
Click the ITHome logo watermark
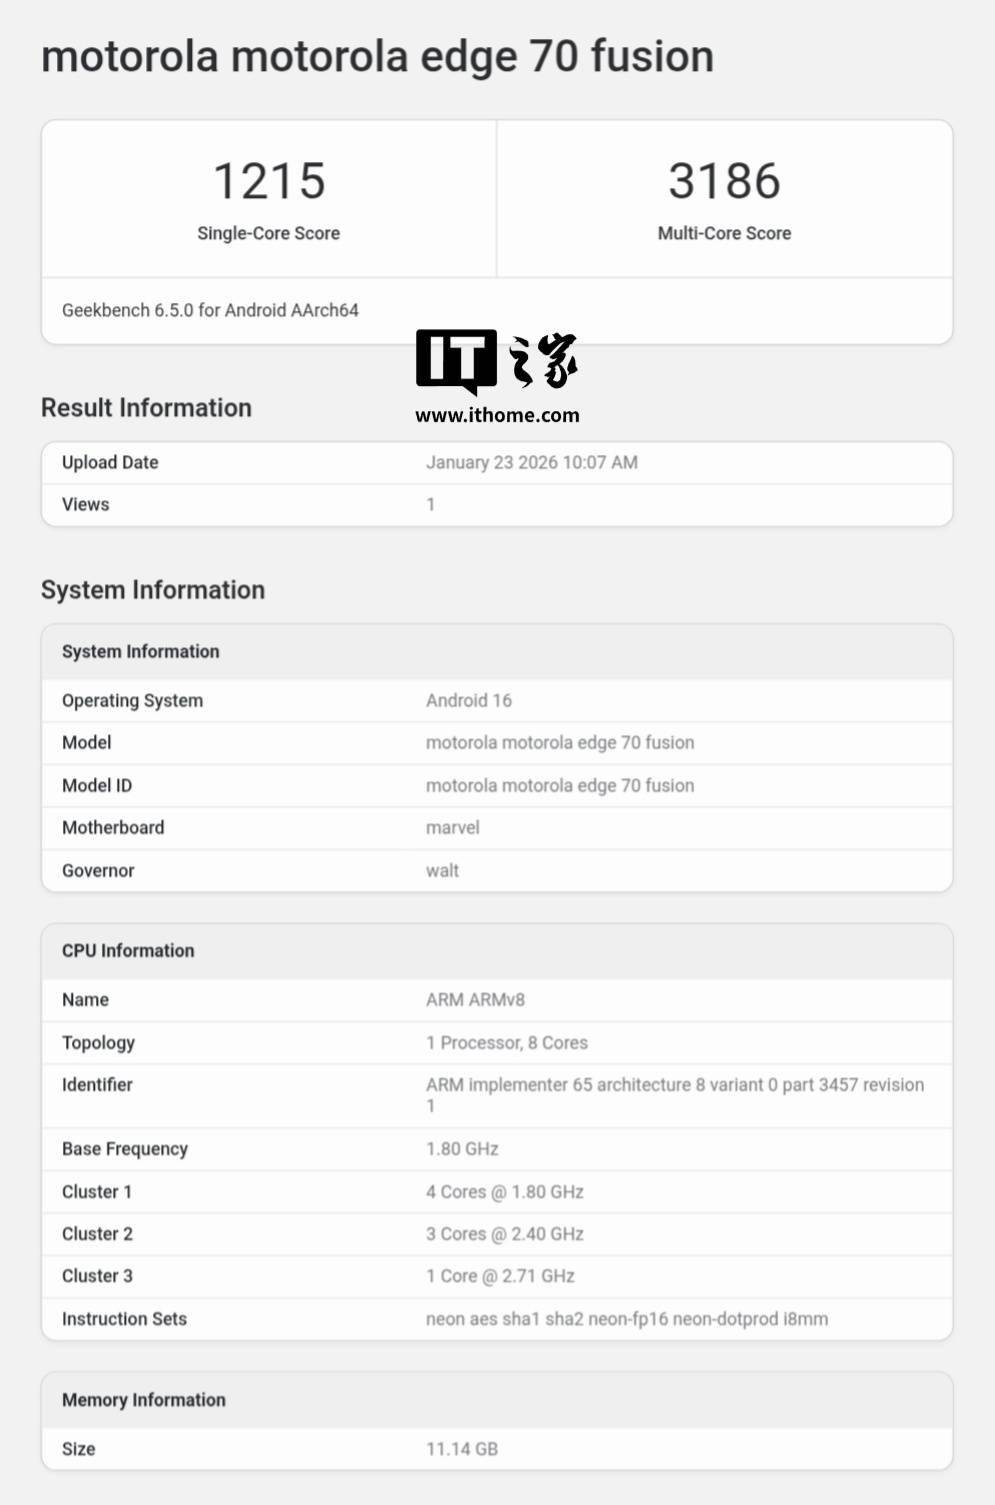point(496,362)
